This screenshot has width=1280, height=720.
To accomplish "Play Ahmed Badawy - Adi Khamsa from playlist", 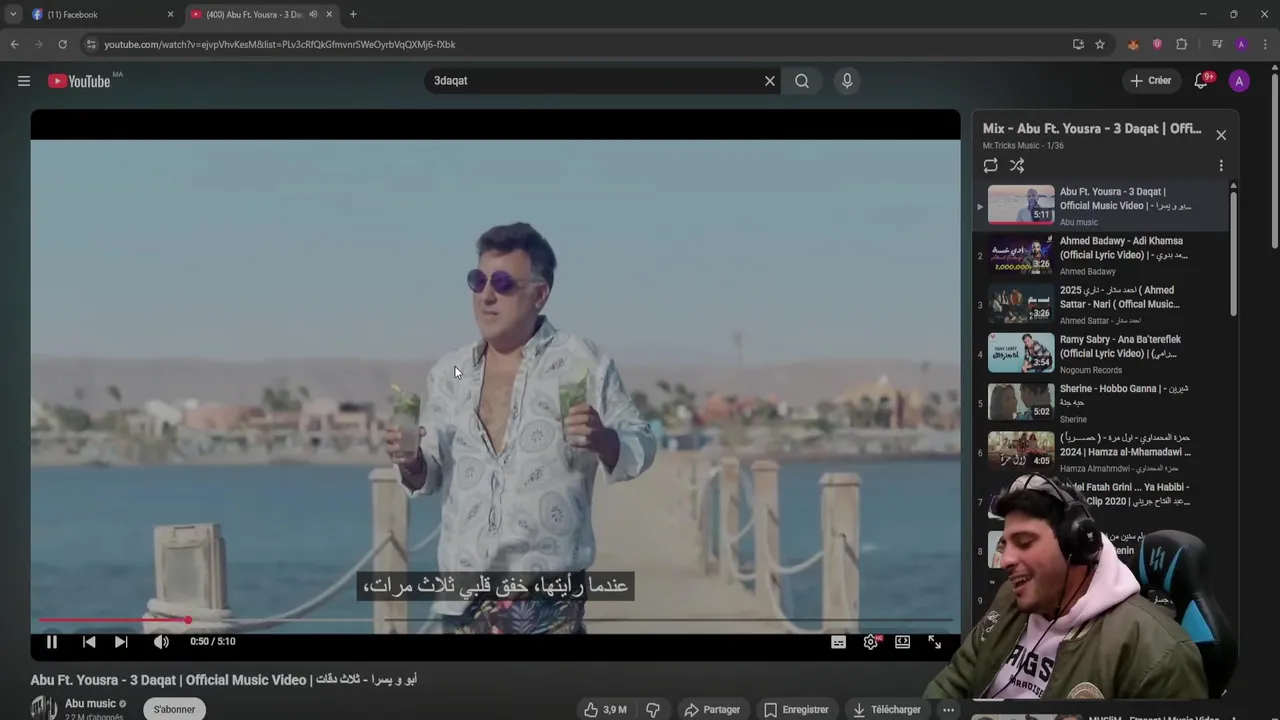I will point(1100,256).
